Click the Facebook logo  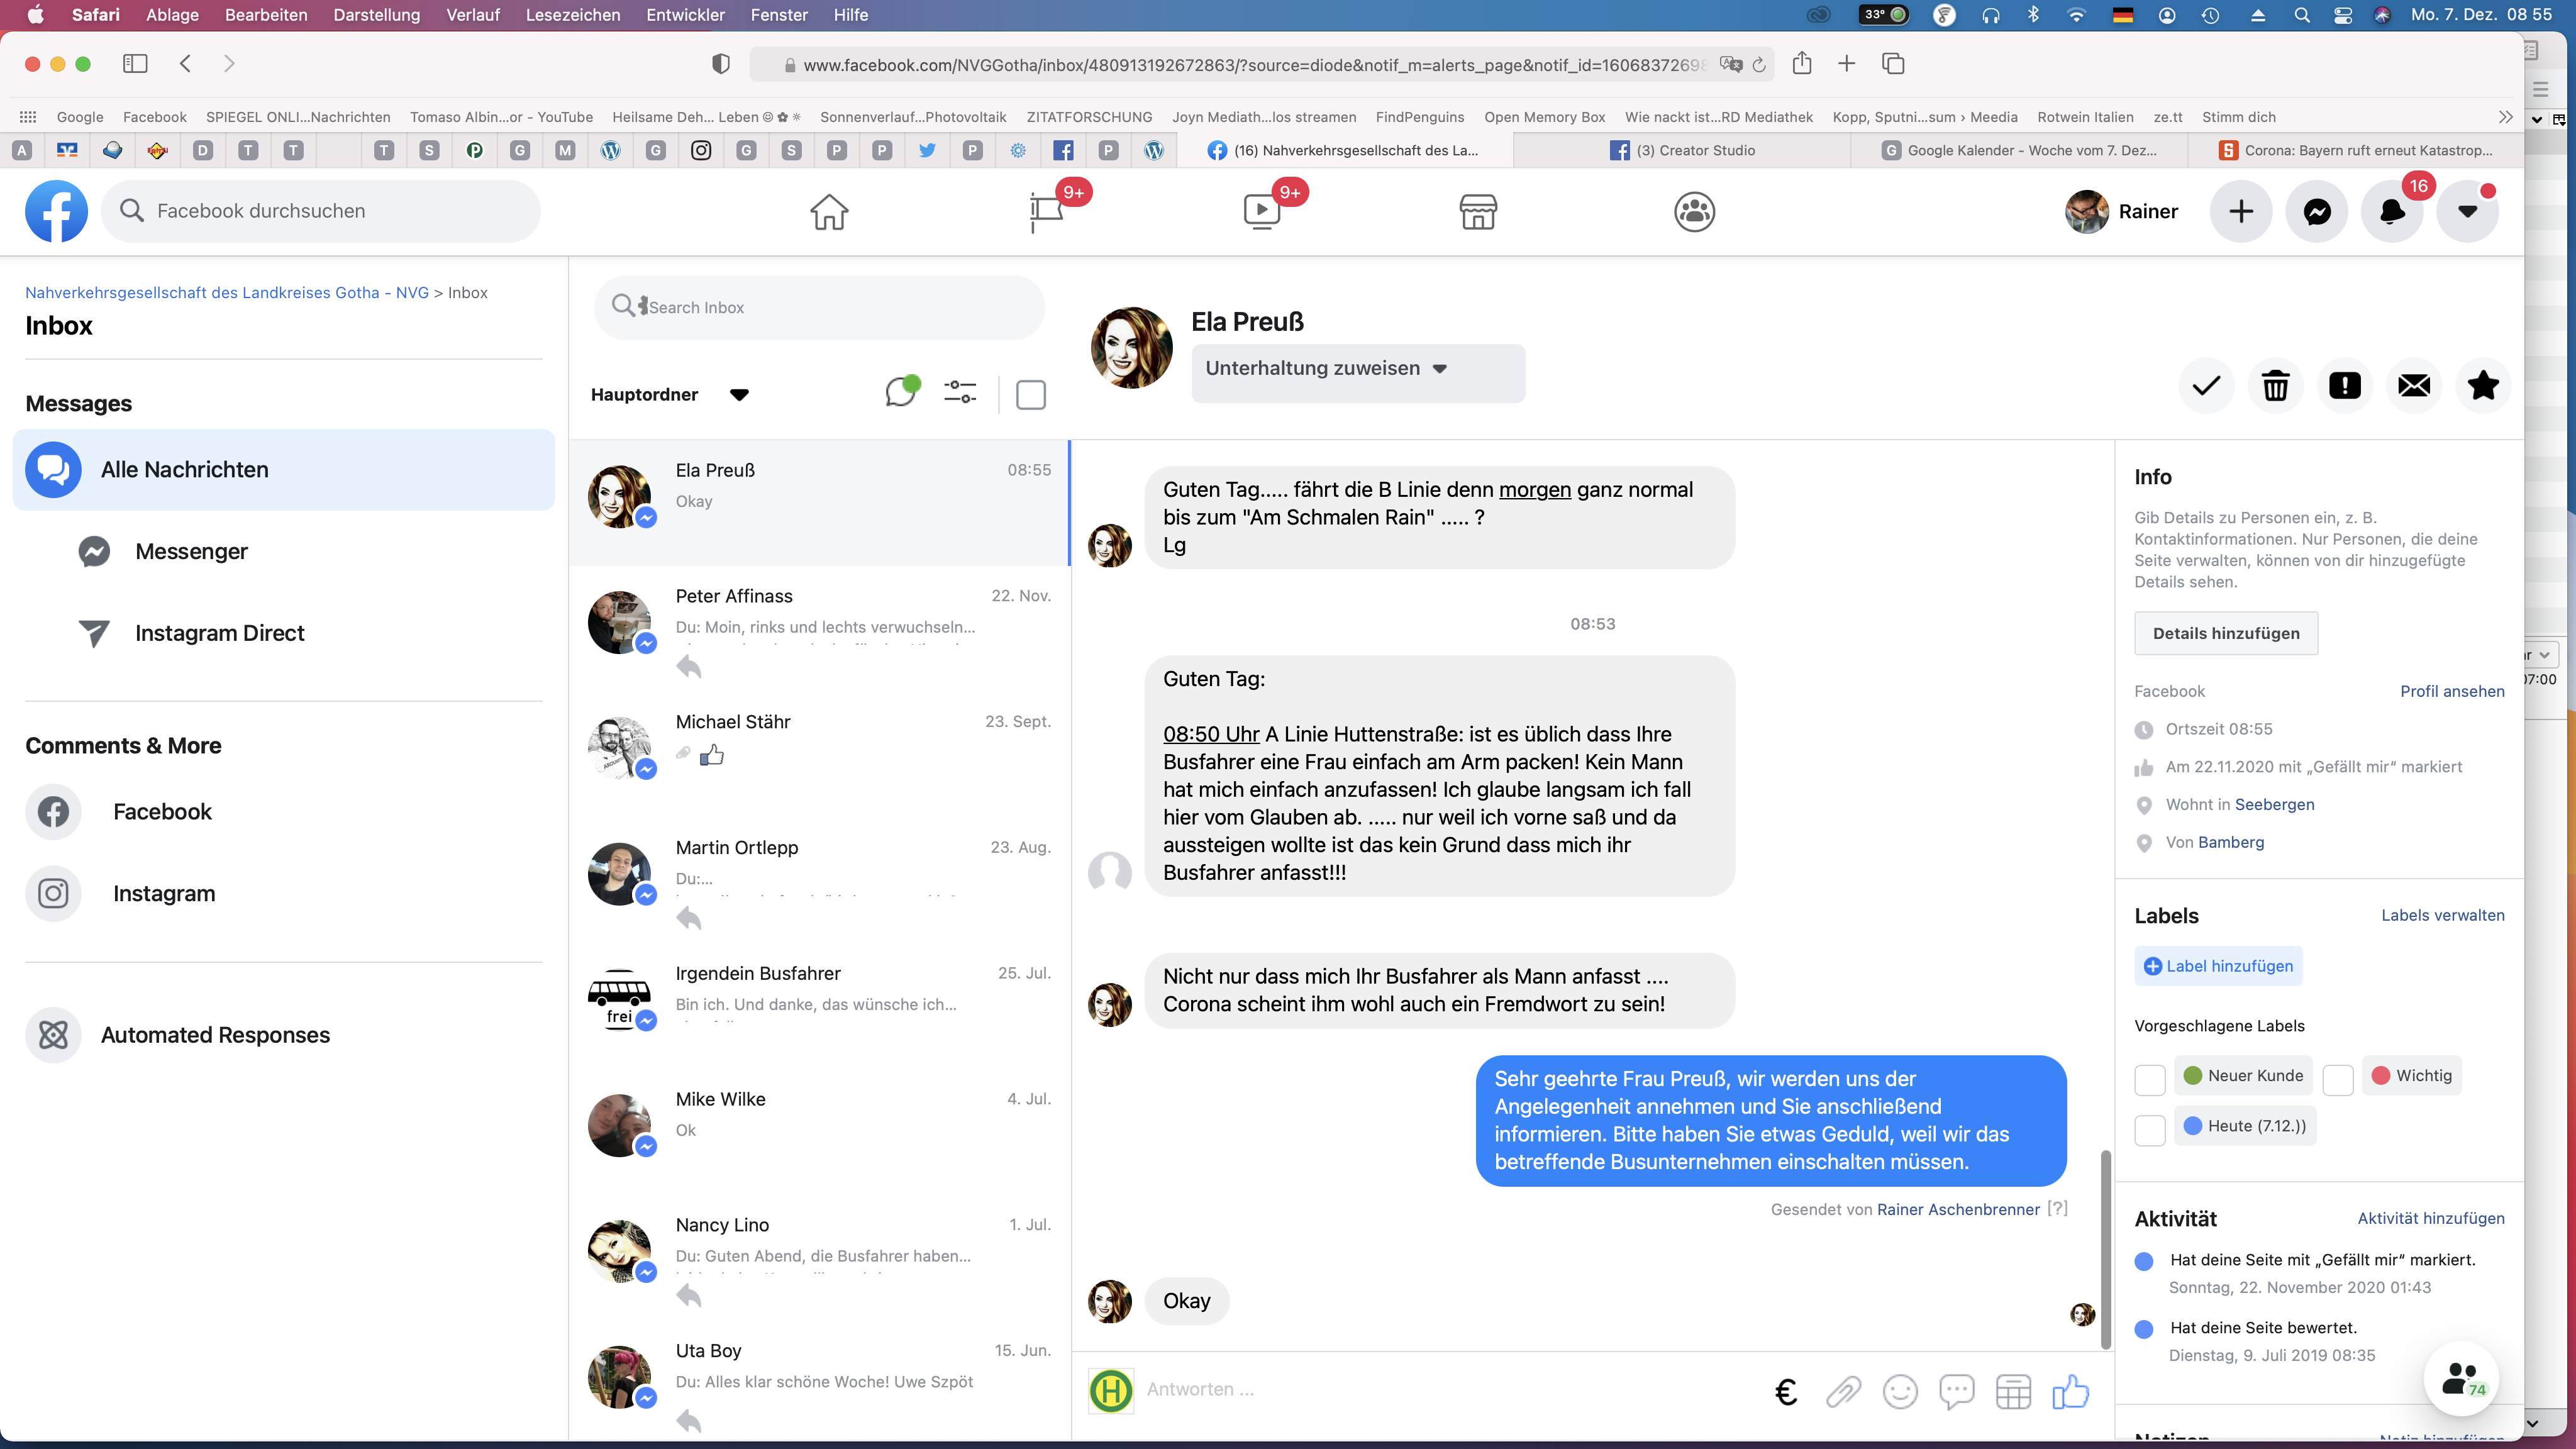click(x=56, y=211)
